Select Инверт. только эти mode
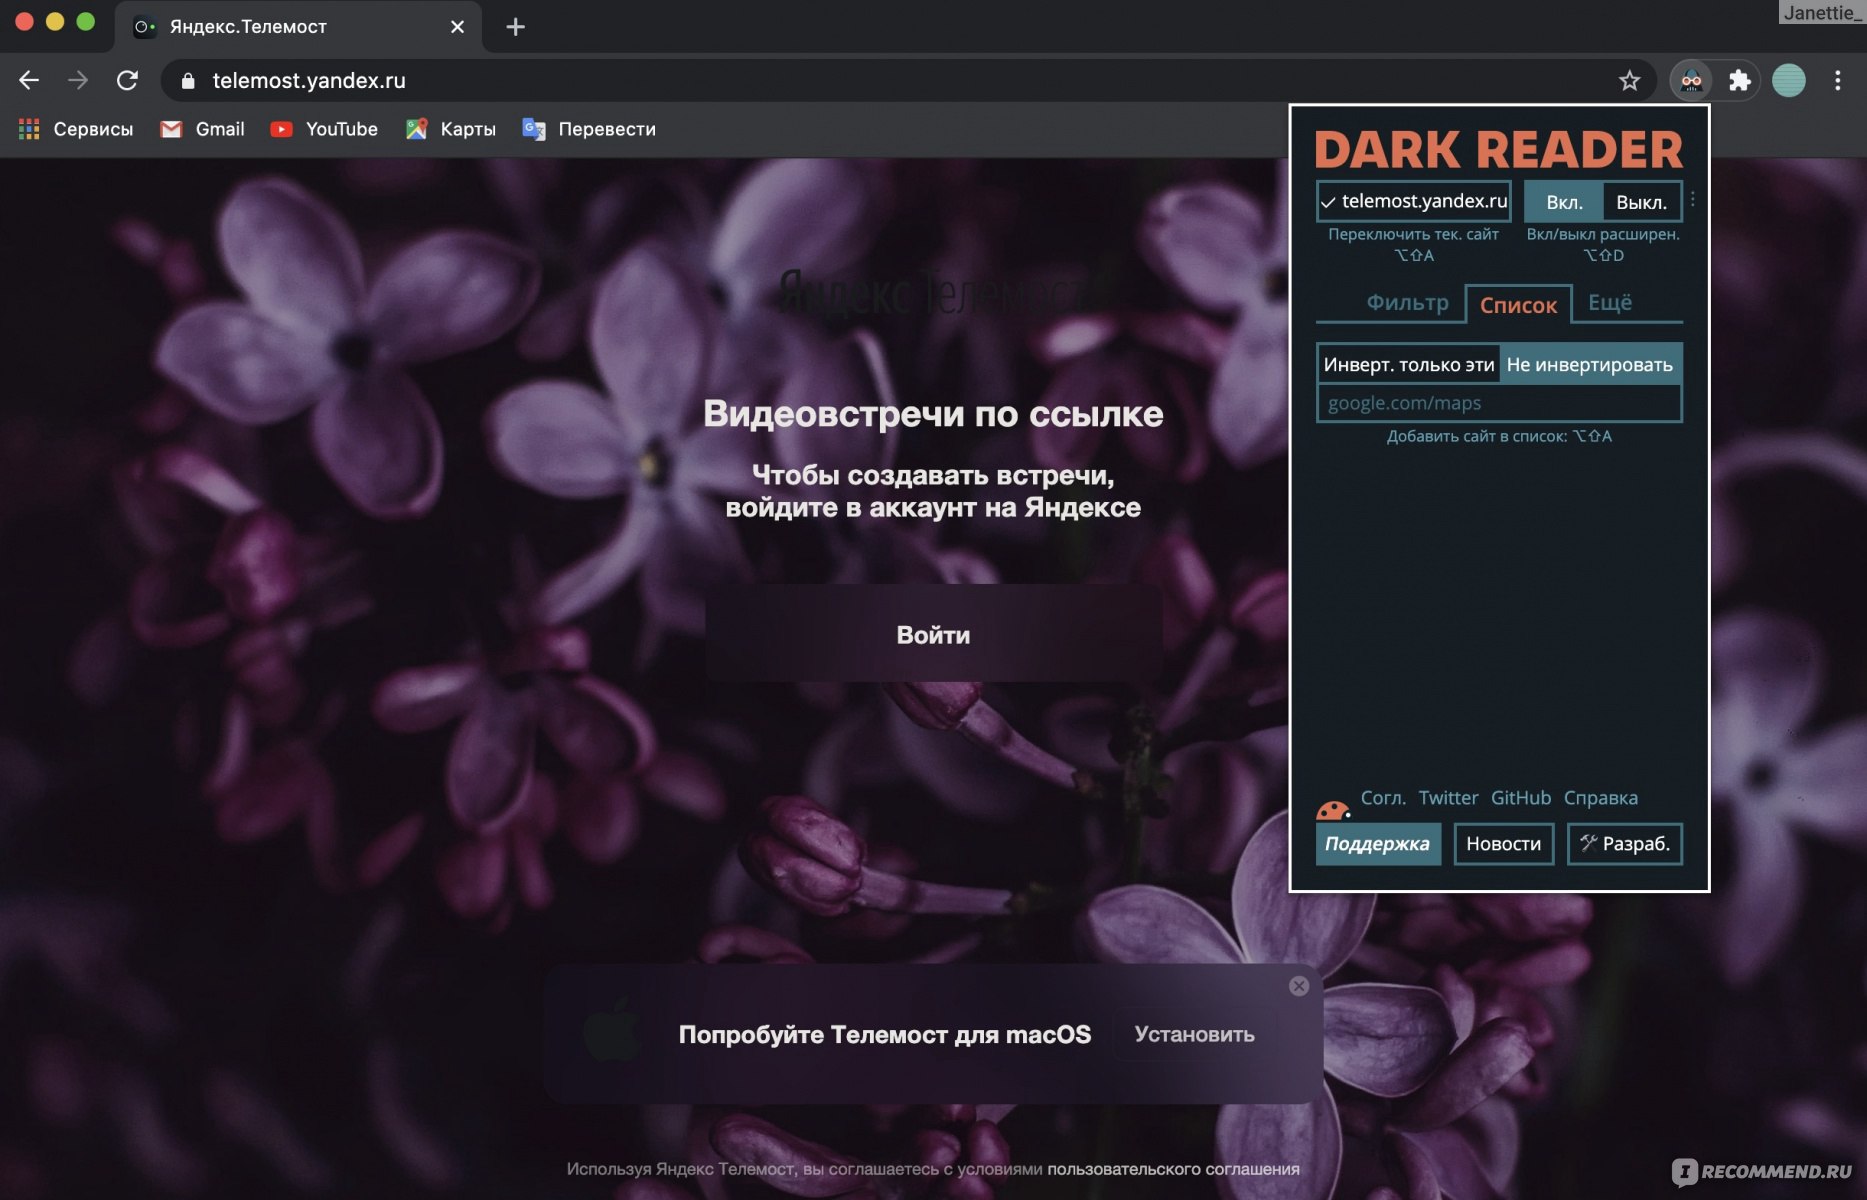Viewport: 1867px width, 1200px height. (x=1408, y=365)
